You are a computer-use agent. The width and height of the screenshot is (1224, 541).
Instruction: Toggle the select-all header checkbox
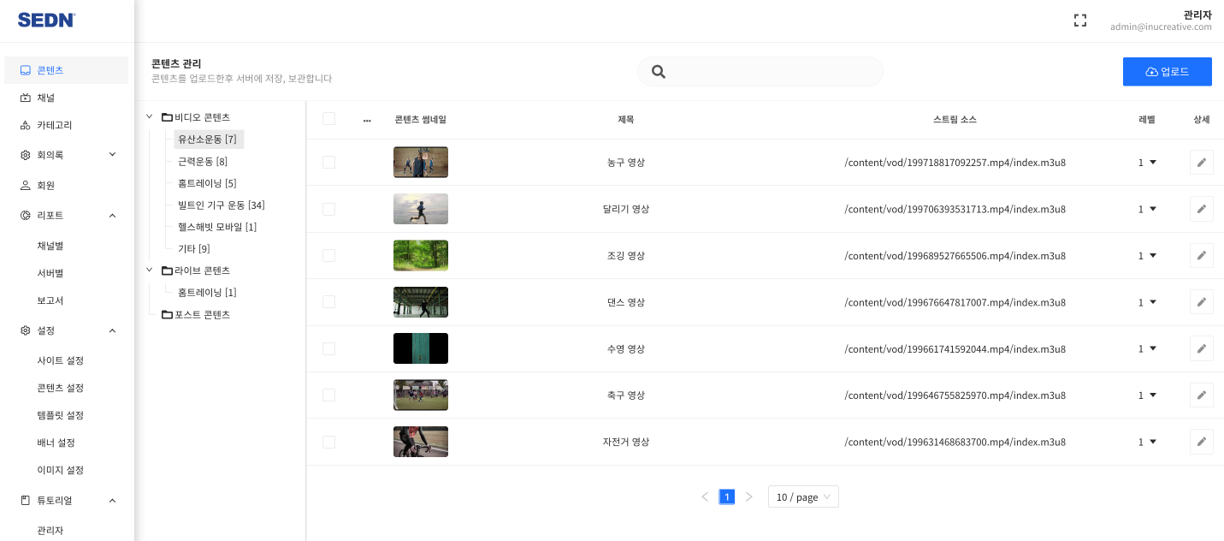(x=329, y=119)
